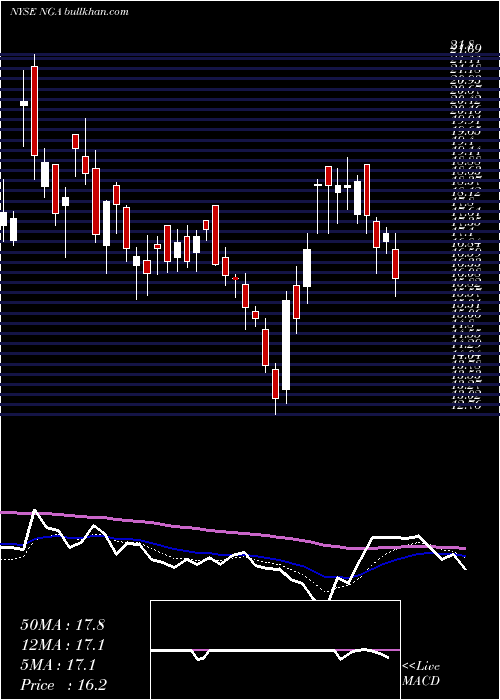Click the 21.69 top price axis label

click(466, 50)
